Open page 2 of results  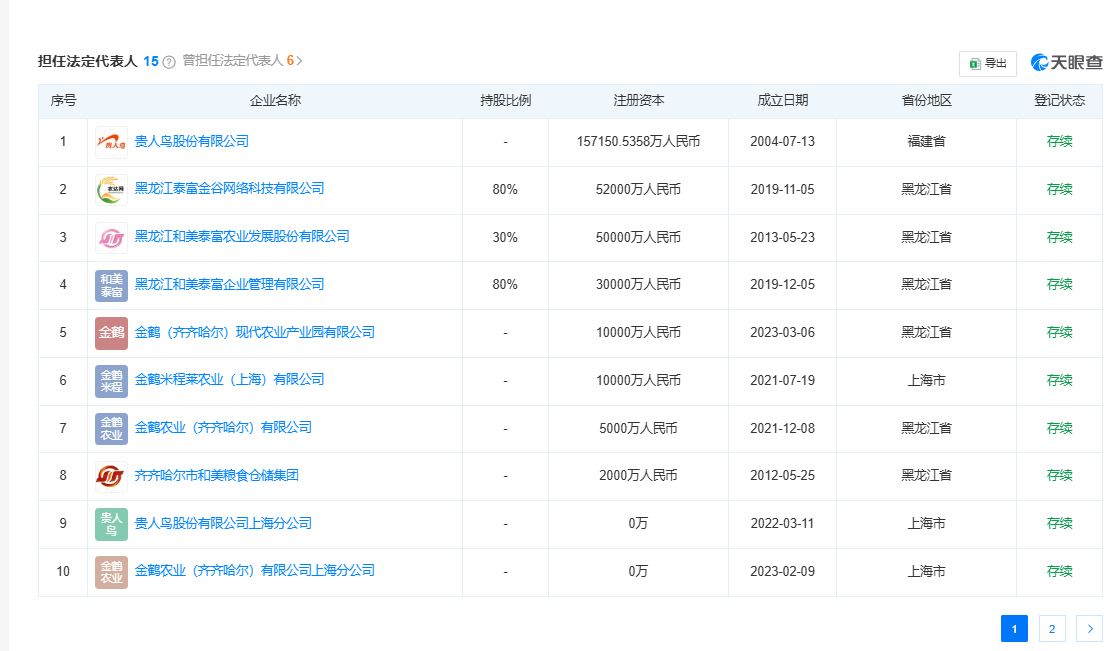click(1051, 629)
